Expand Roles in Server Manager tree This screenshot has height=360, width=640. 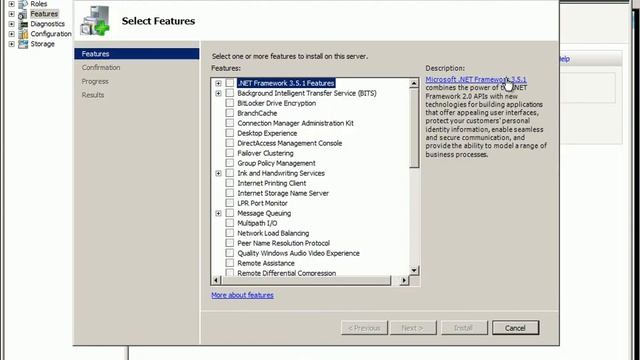(x=11, y=4)
